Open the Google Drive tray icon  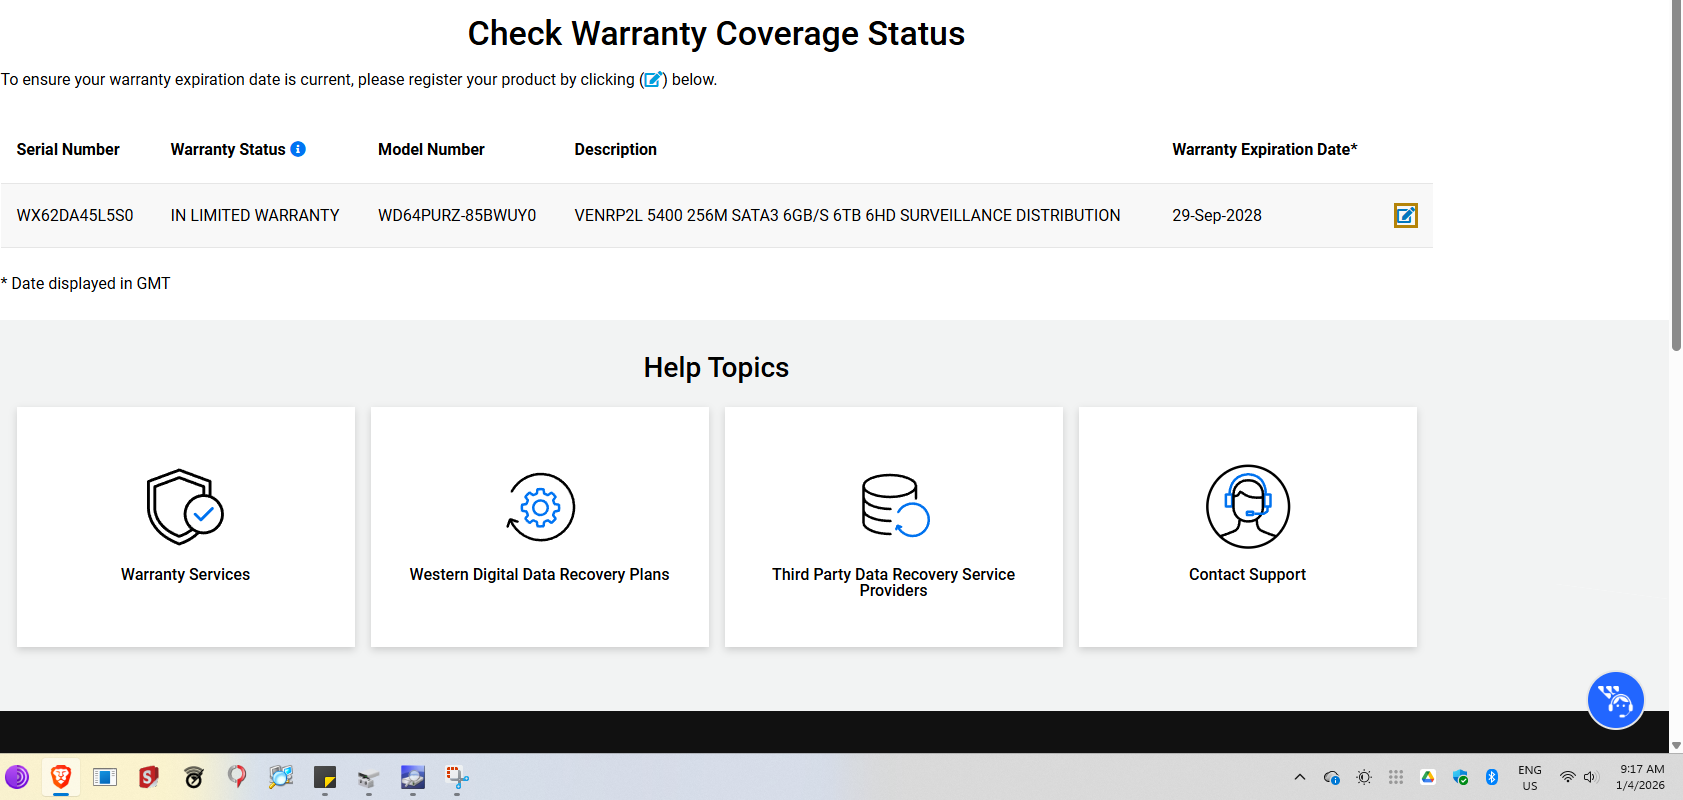(x=1428, y=777)
